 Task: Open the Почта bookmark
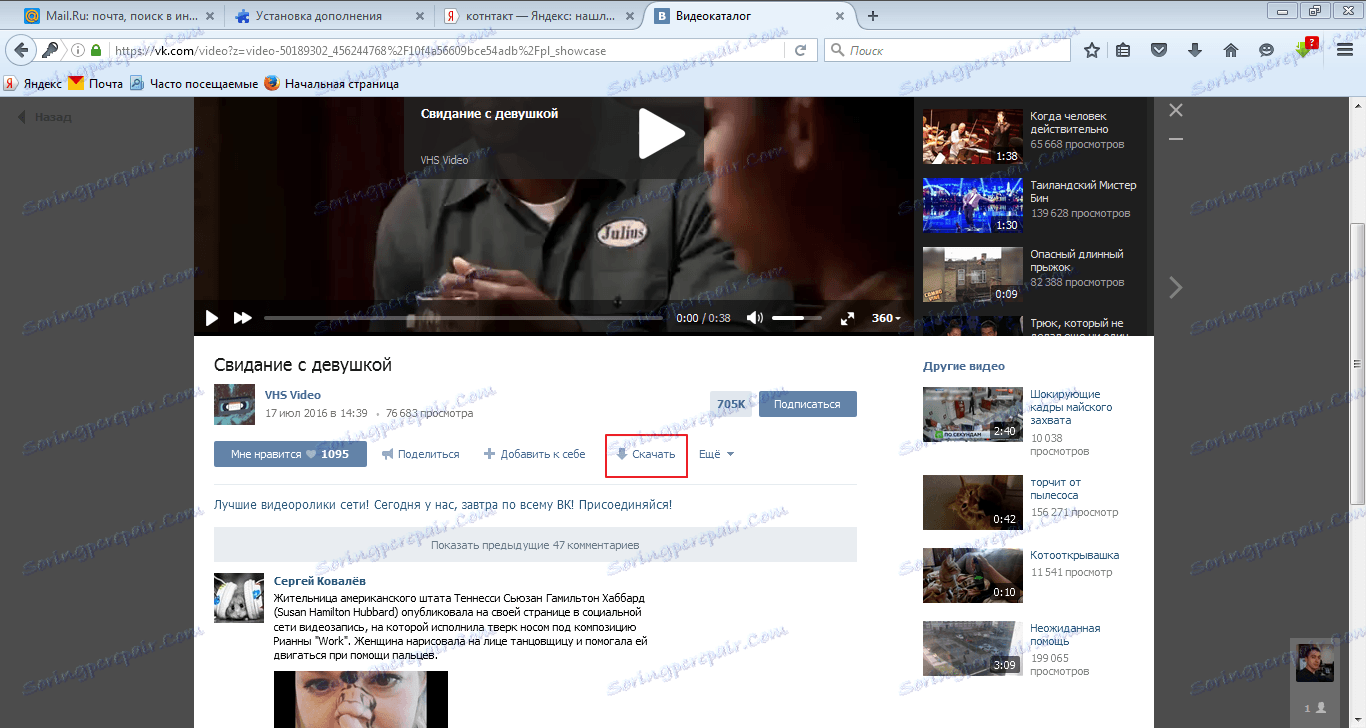pyautogui.click(x=96, y=84)
